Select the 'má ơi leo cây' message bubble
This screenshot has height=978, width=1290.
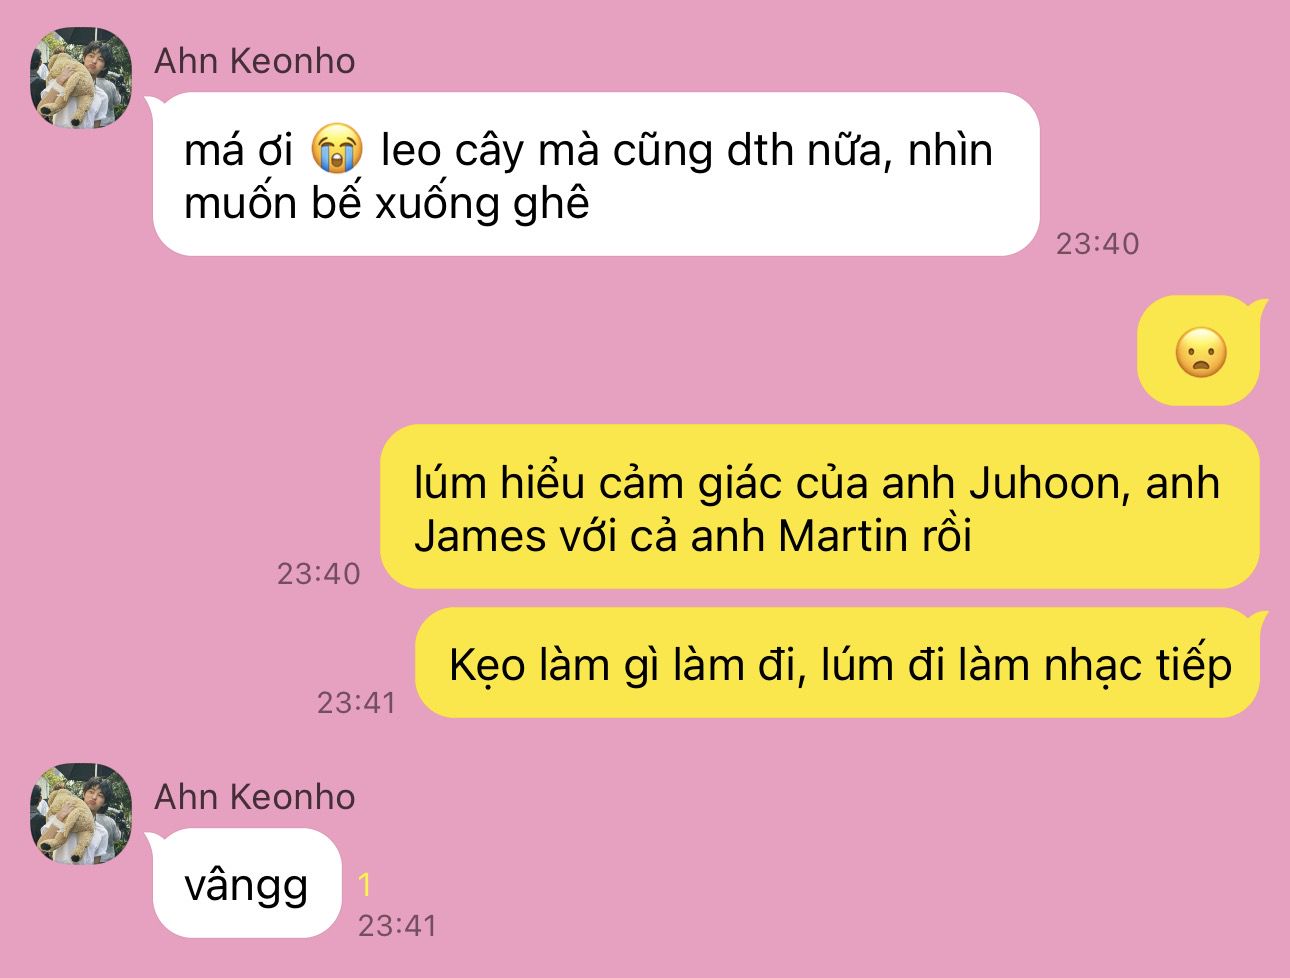click(594, 174)
